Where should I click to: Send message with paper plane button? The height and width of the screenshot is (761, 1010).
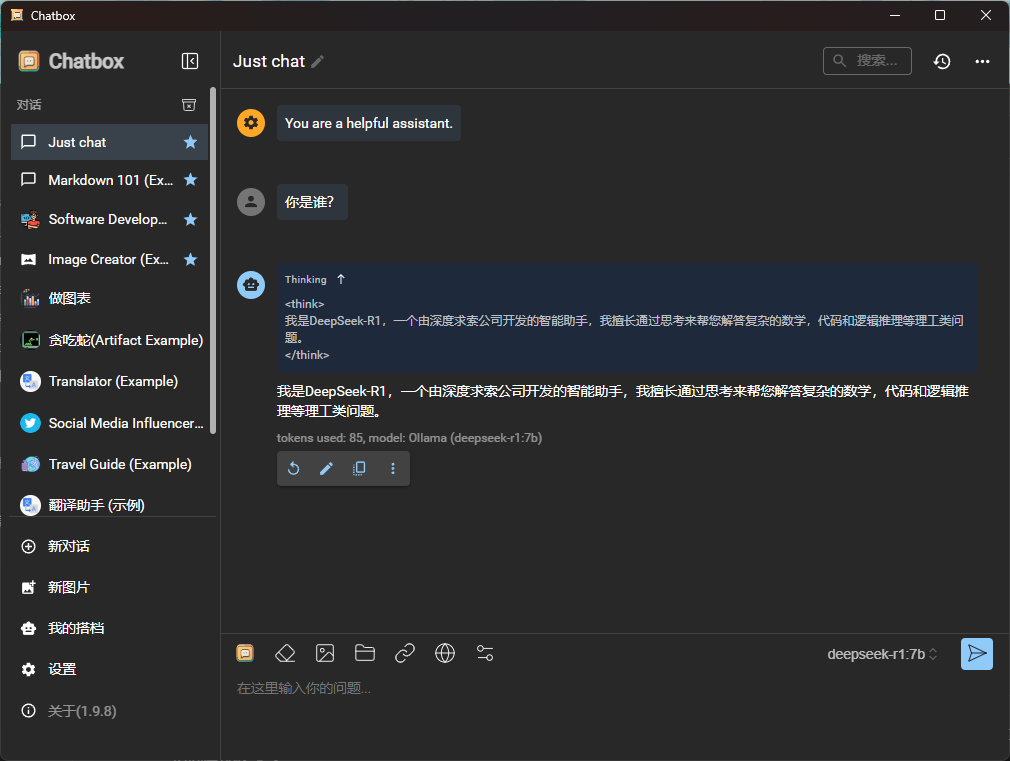pyautogui.click(x=977, y=654)
